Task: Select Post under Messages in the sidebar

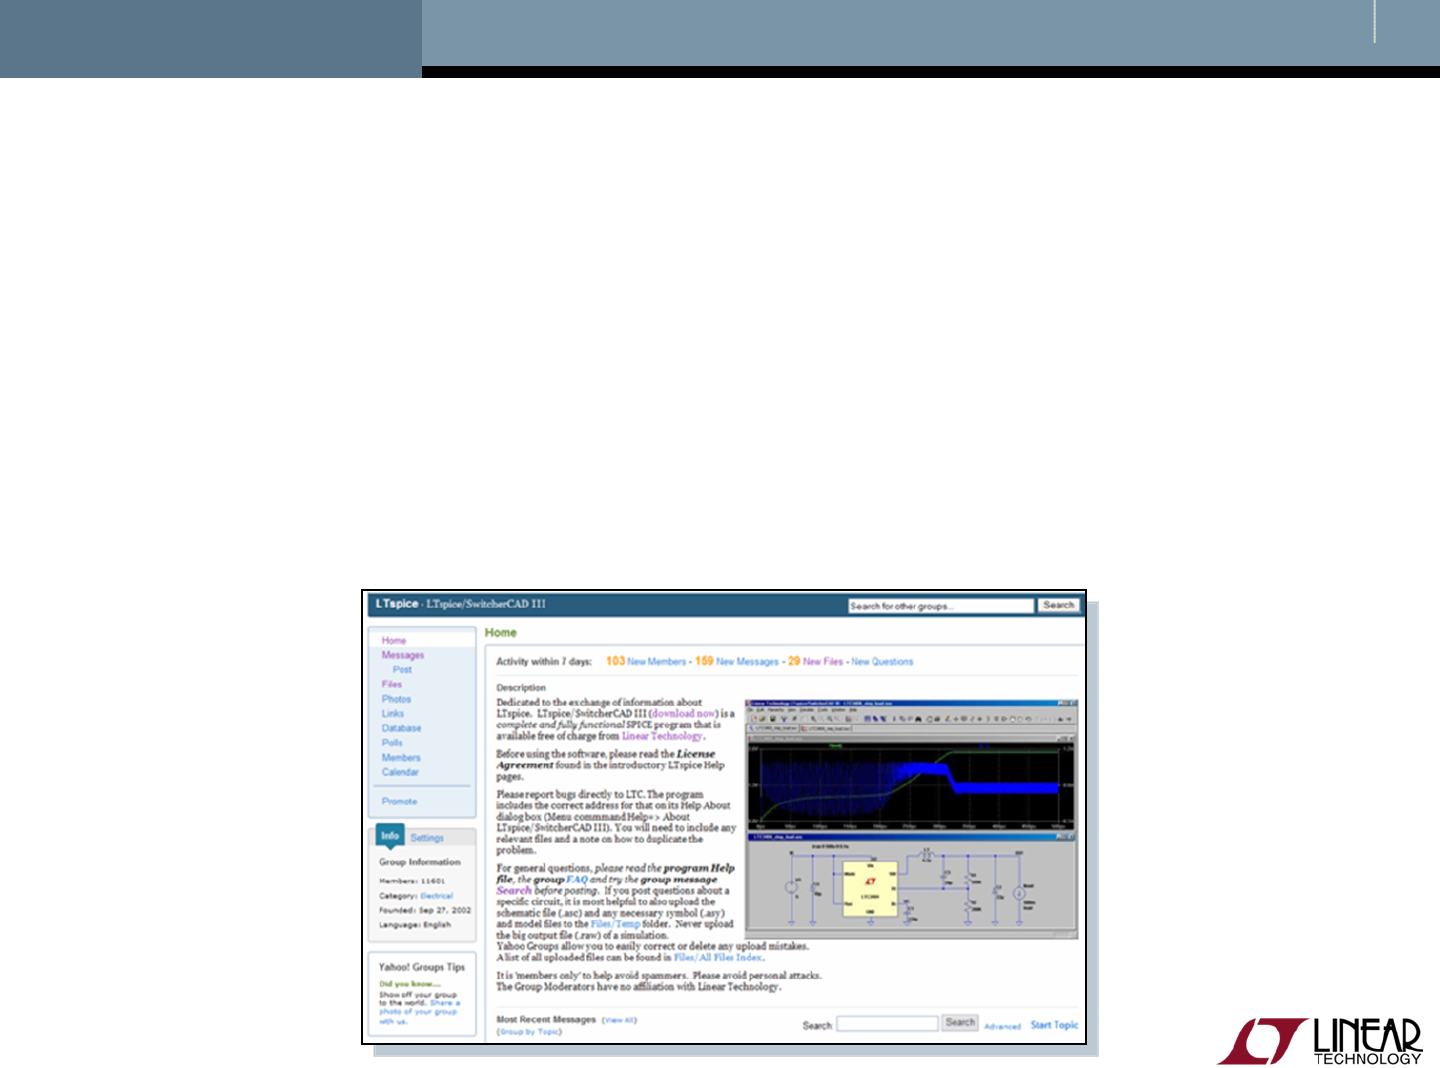Action: [x=402, y=670]
